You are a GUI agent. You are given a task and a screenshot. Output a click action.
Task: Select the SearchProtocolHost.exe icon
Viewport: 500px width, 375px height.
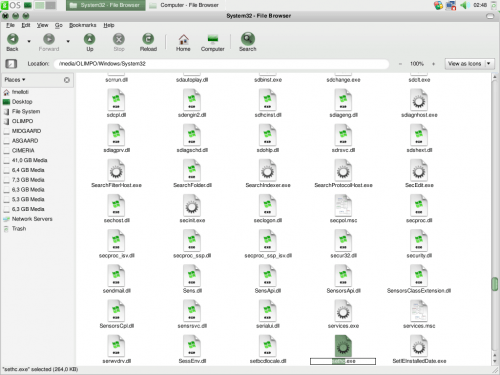point(343,170)
